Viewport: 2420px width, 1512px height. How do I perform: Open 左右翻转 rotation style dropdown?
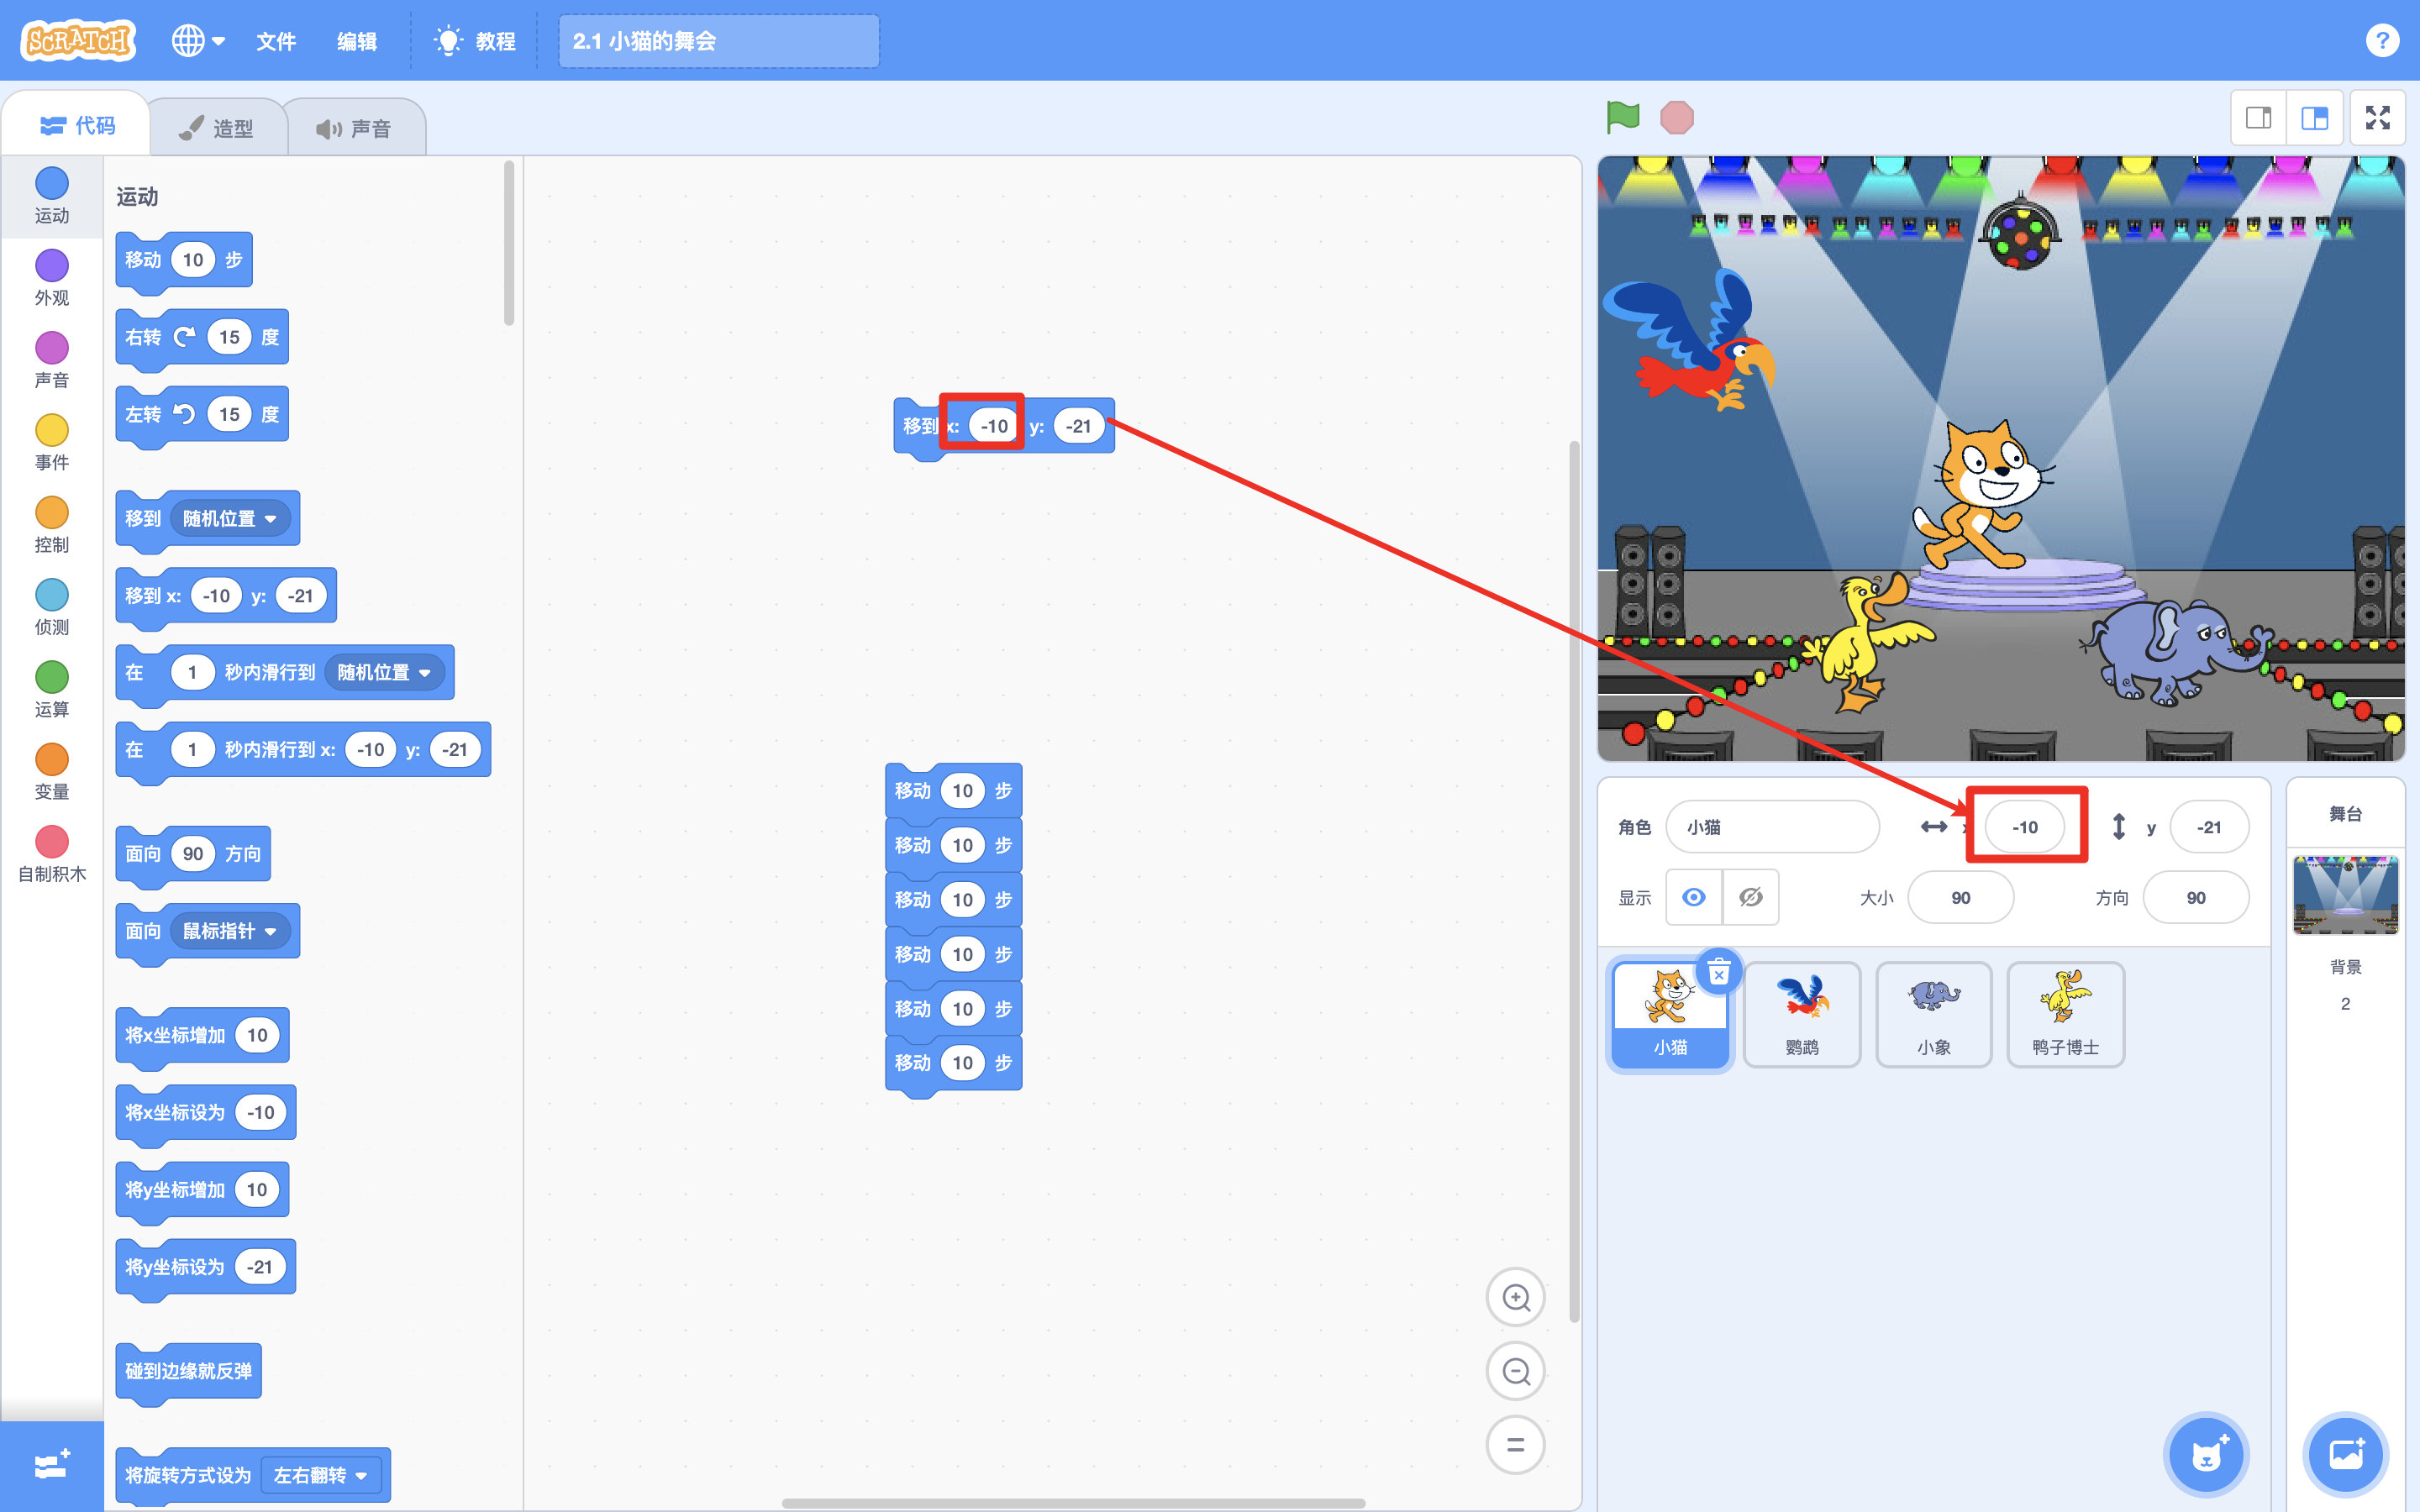pos(321,1475)
